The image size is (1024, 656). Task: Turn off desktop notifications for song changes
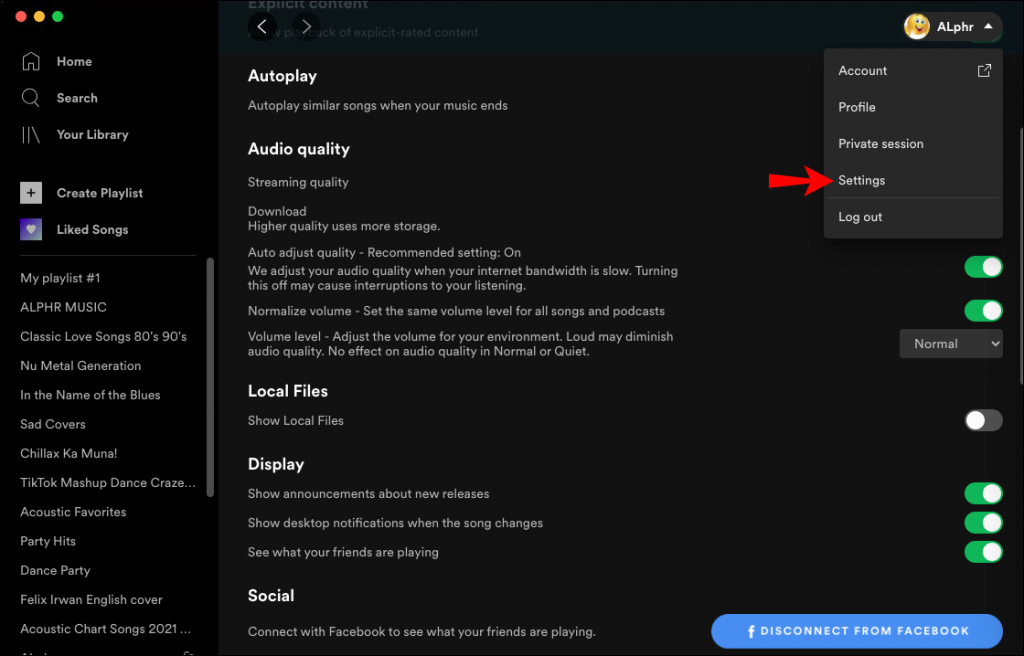tap(984, 522)
